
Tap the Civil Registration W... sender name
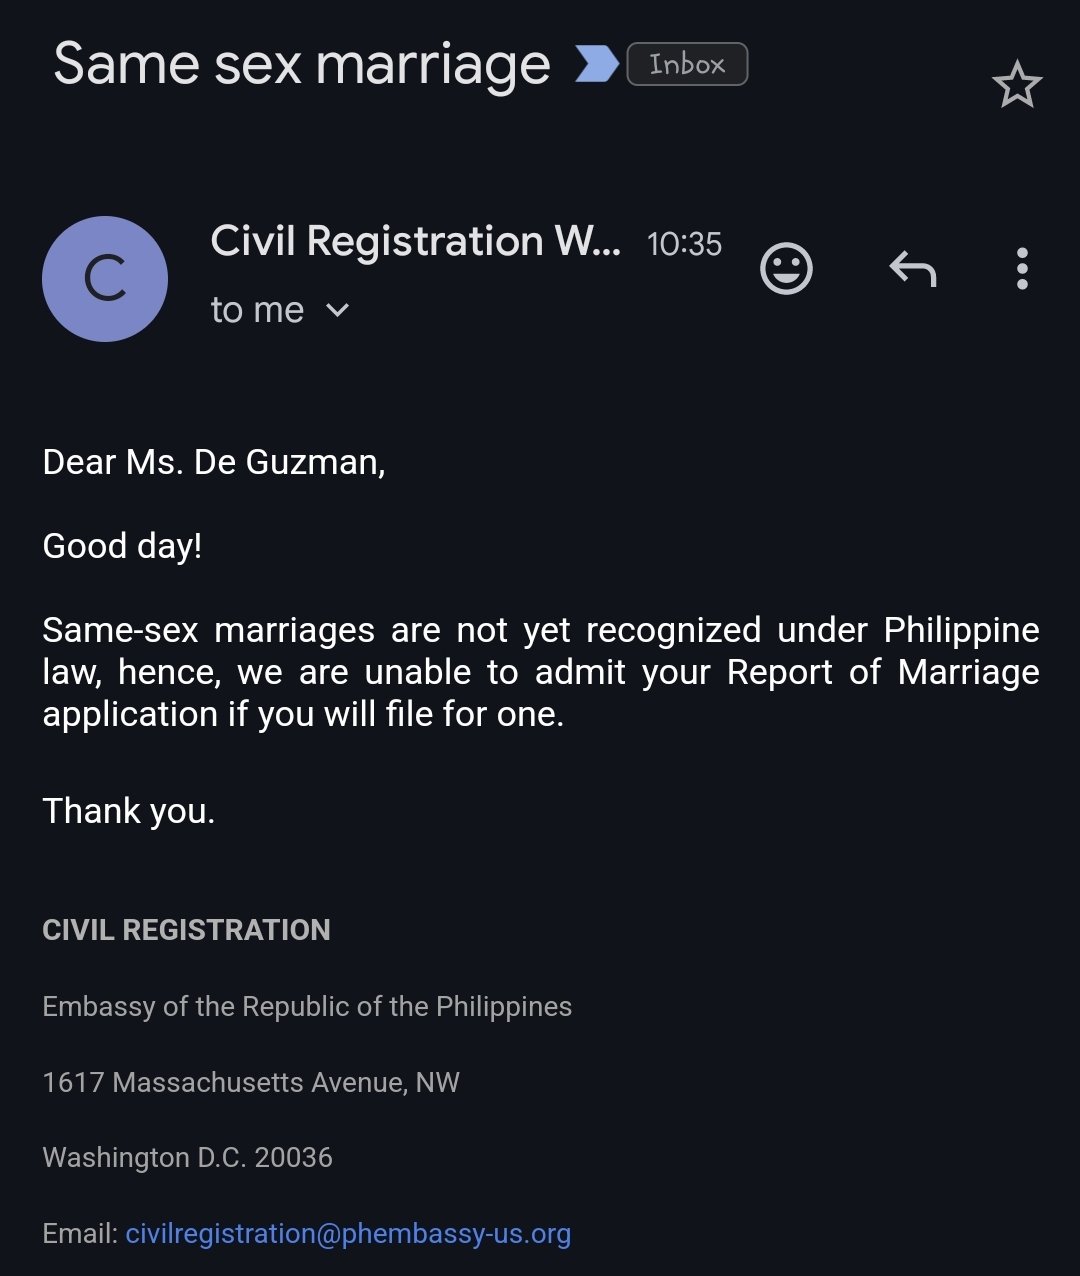415,242
